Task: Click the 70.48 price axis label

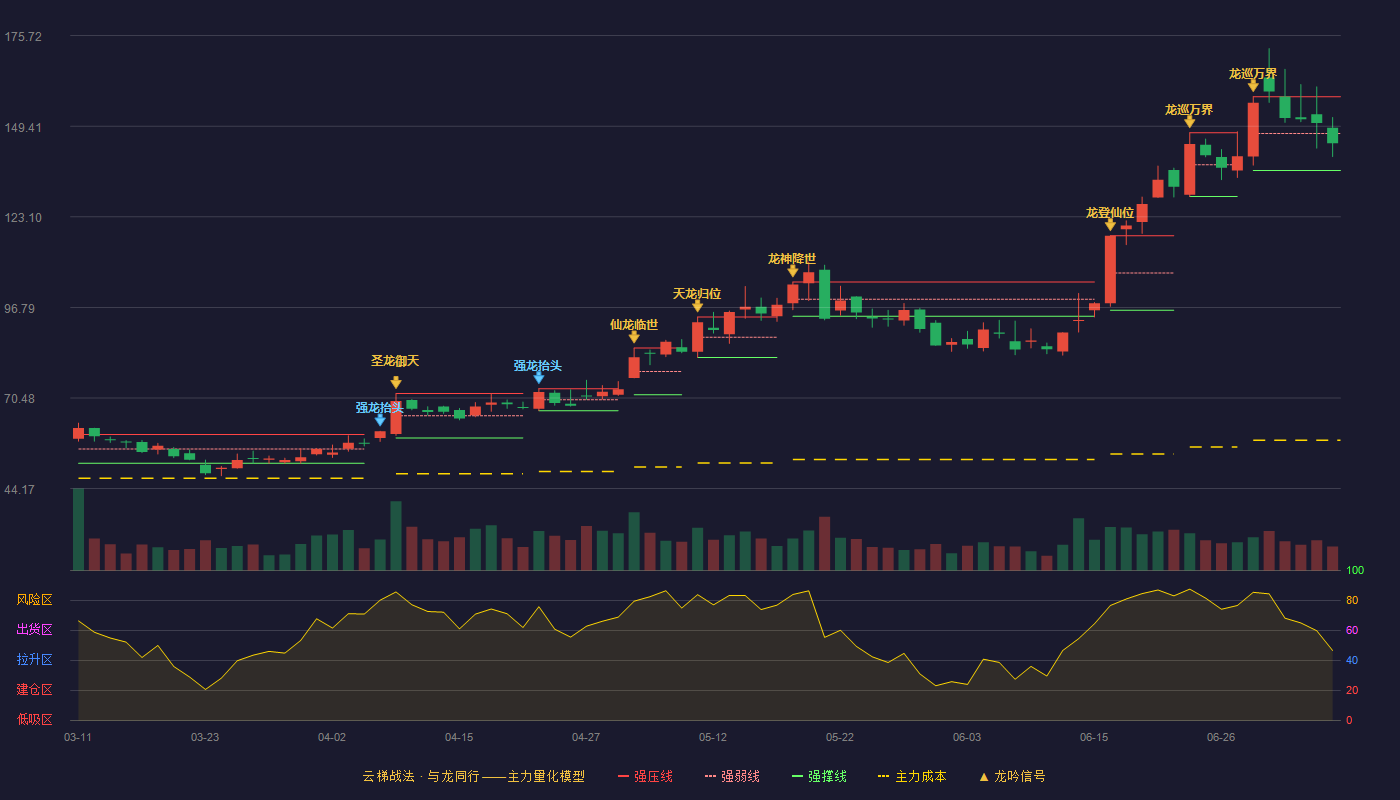Action: (23, 399)
